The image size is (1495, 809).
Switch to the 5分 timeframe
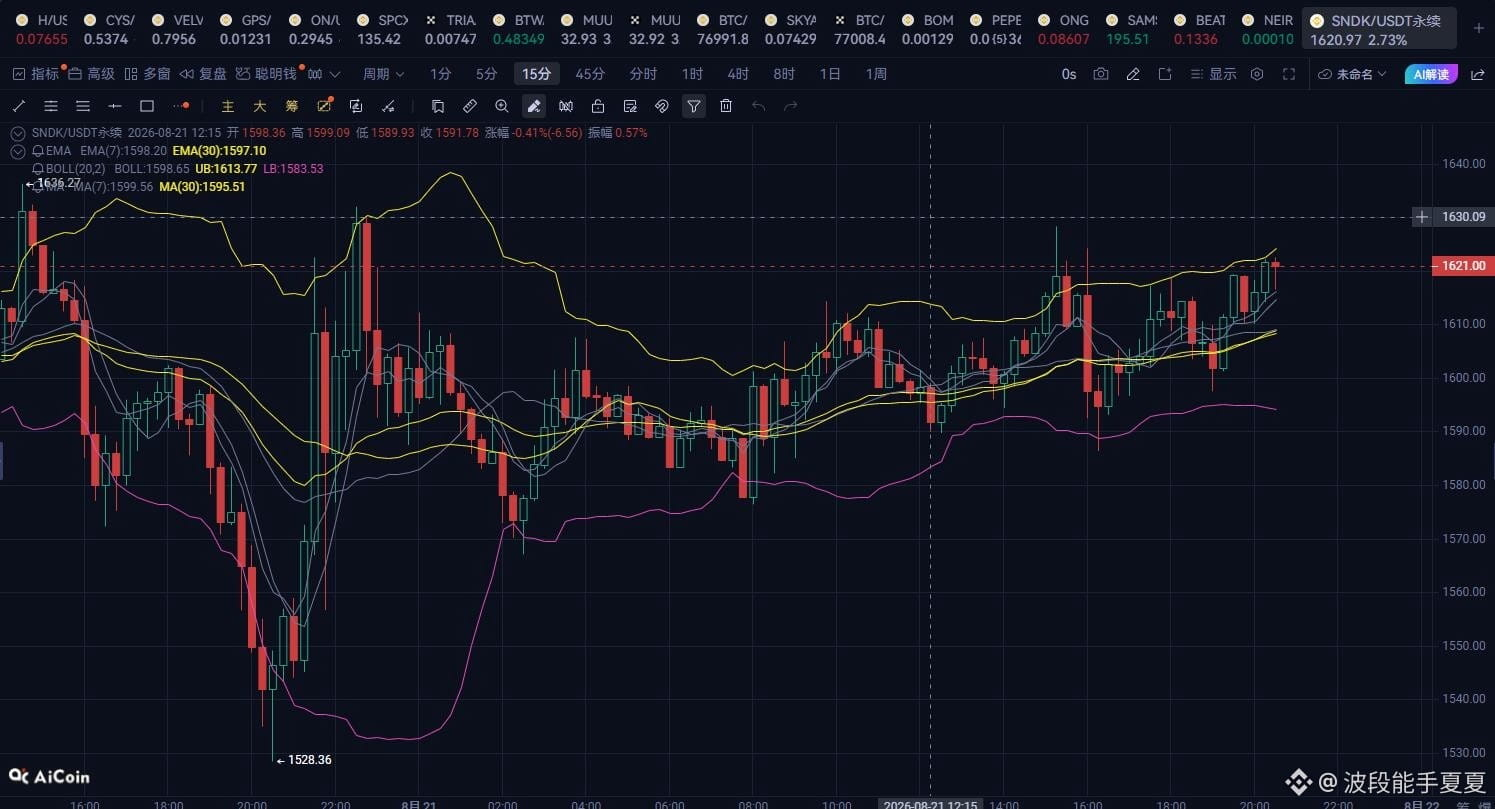pyautogui.click(x=486, y=74)
